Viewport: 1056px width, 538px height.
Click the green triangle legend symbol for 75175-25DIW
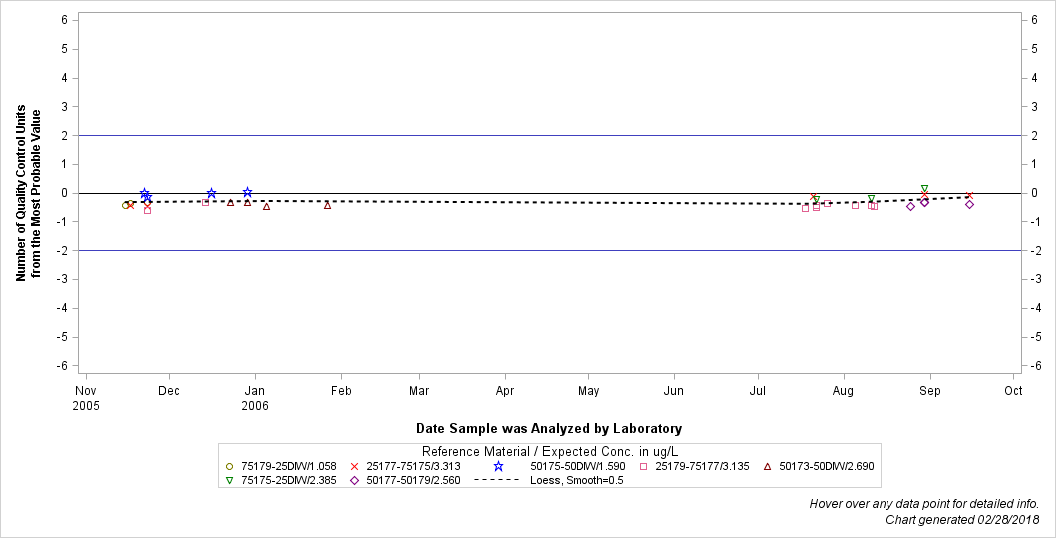(229, 481)
